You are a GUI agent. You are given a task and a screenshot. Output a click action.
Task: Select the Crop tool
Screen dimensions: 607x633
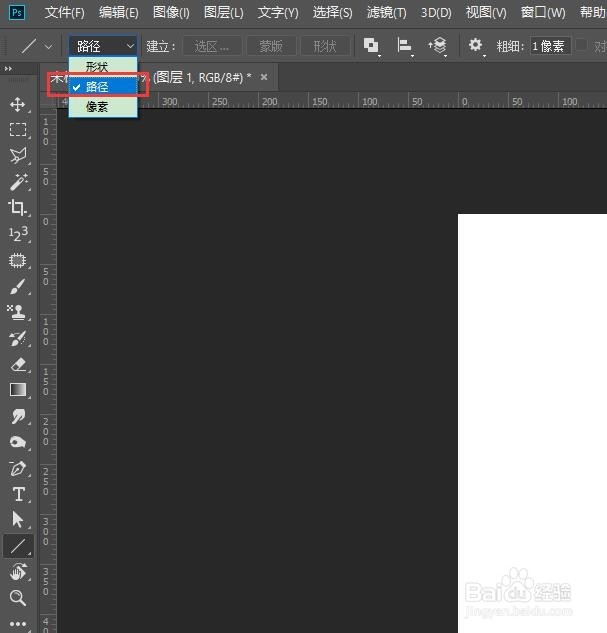click(18, 208)
